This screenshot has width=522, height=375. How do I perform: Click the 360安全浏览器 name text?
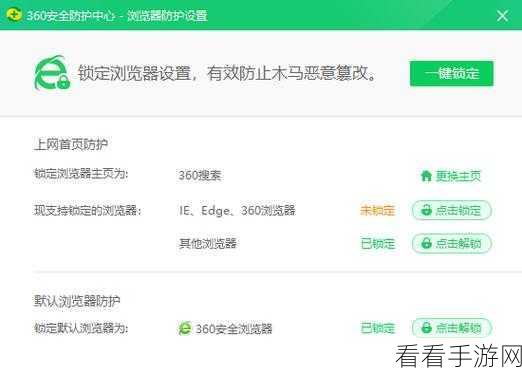234,329
